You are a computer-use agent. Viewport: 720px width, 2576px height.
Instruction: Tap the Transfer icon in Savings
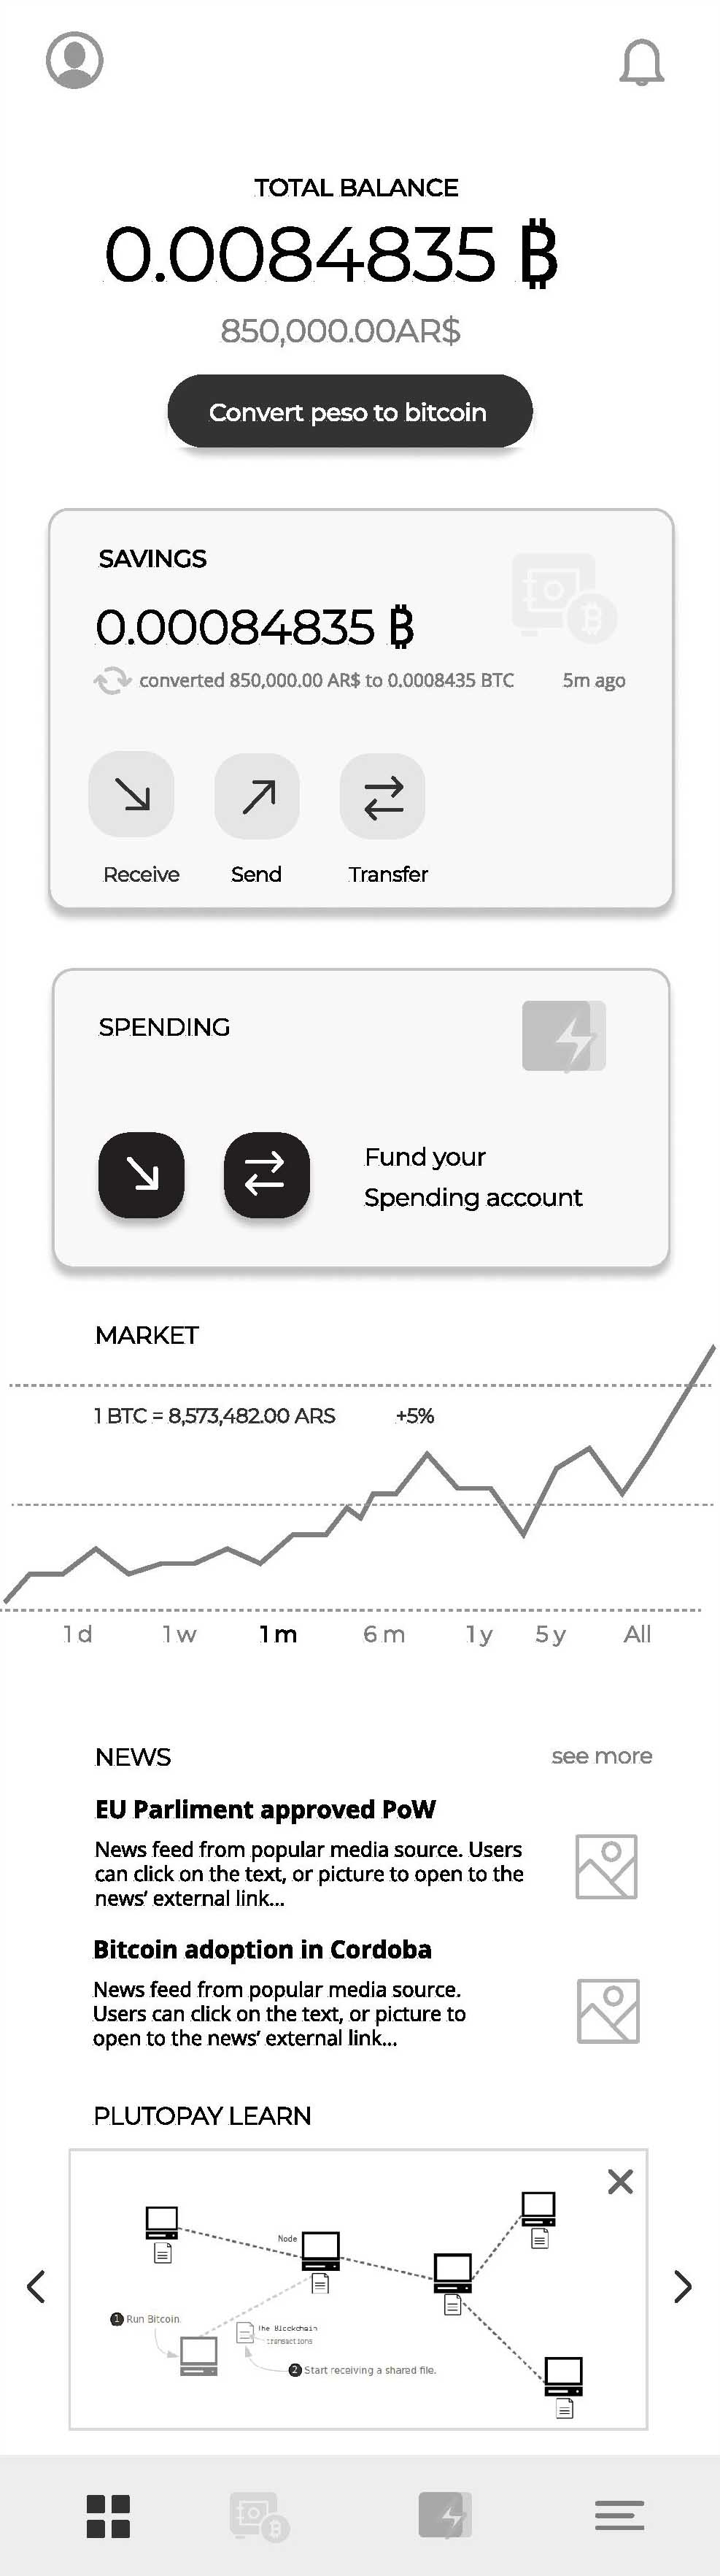[383, 796]
